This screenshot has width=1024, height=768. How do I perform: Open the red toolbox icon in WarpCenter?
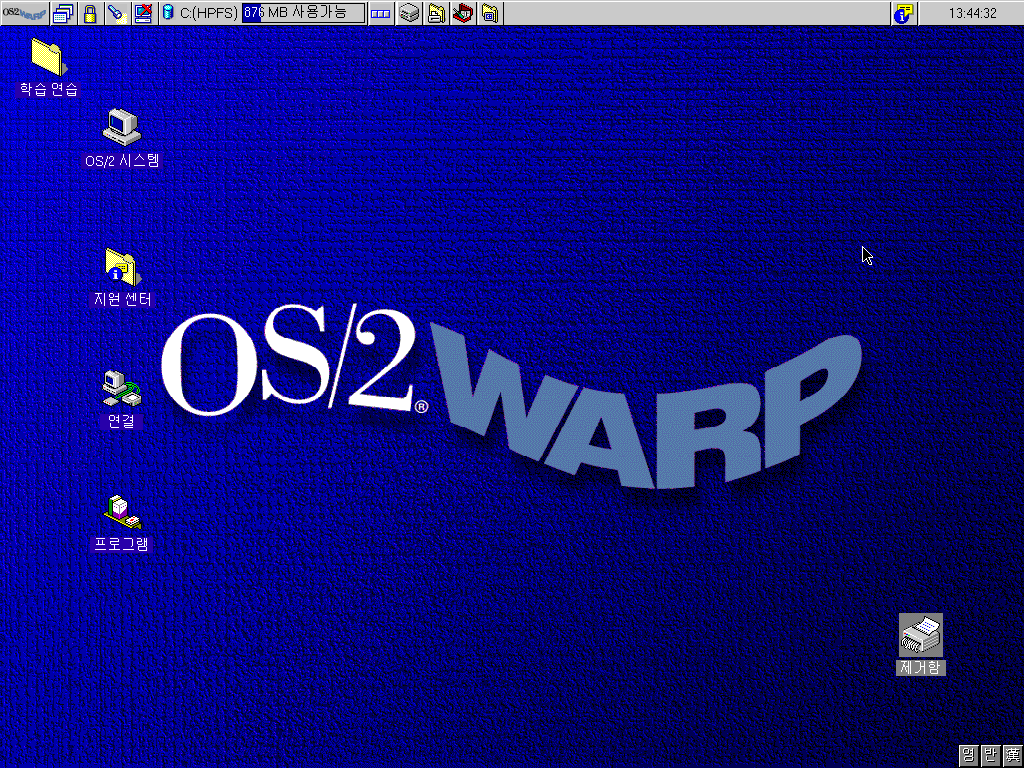coord(462,13)
